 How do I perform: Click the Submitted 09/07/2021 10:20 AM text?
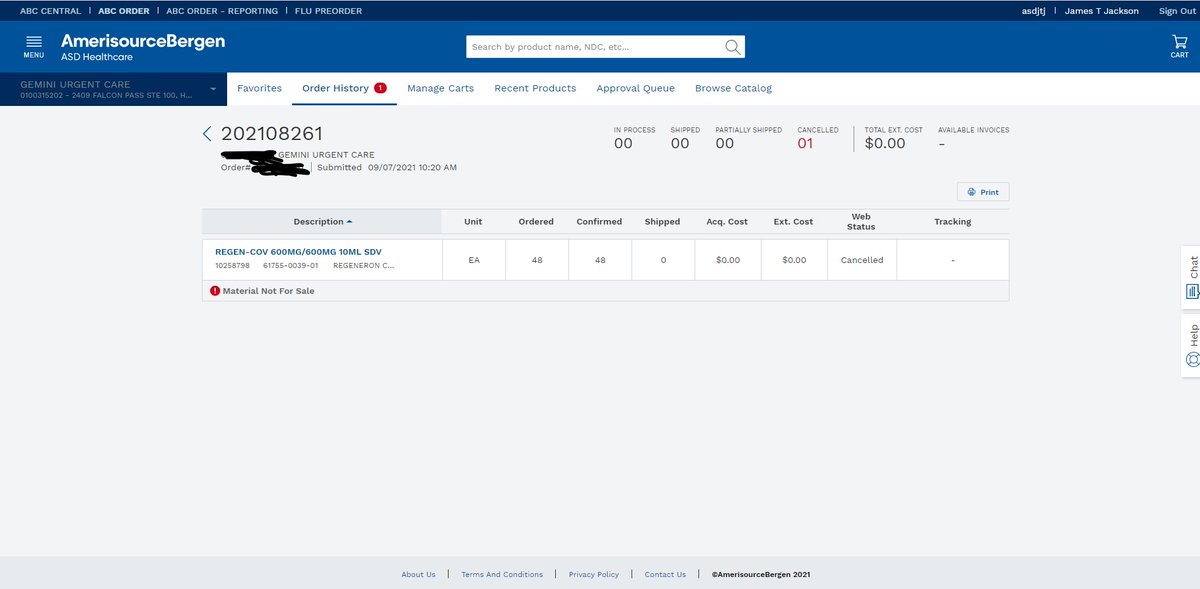(387, 168)
